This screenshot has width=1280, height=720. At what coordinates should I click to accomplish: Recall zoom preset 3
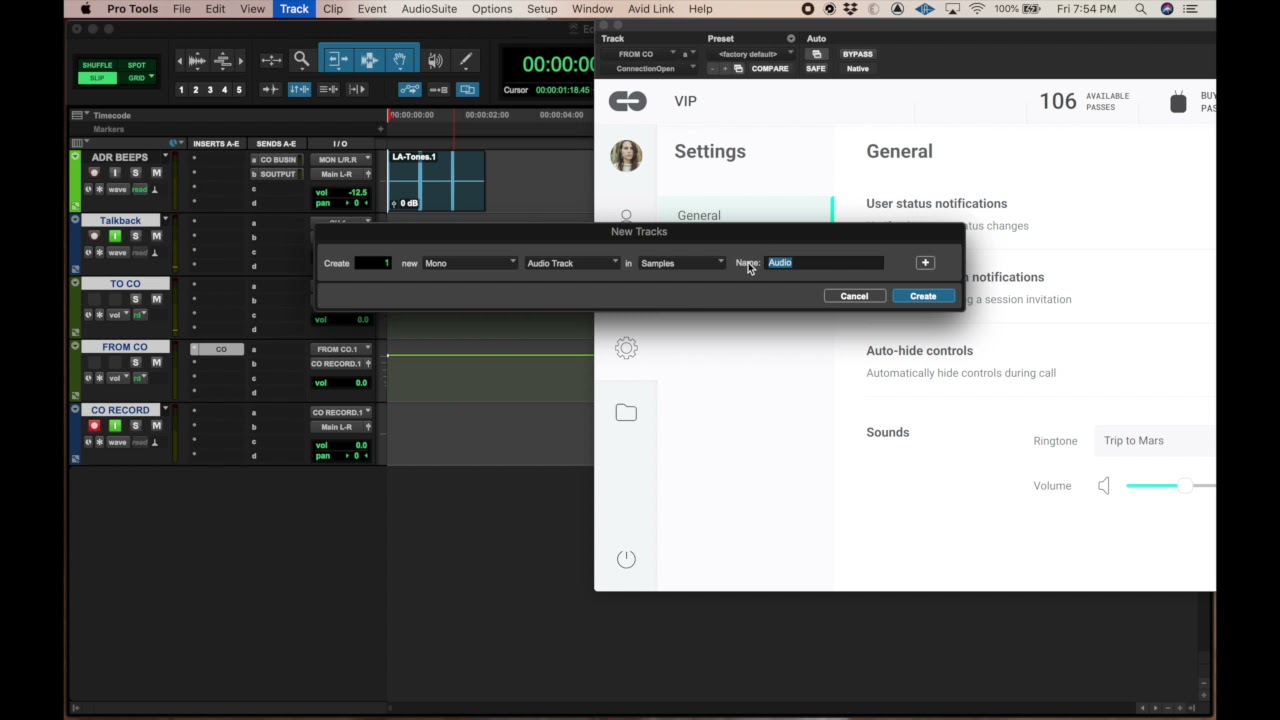point(210,90)
